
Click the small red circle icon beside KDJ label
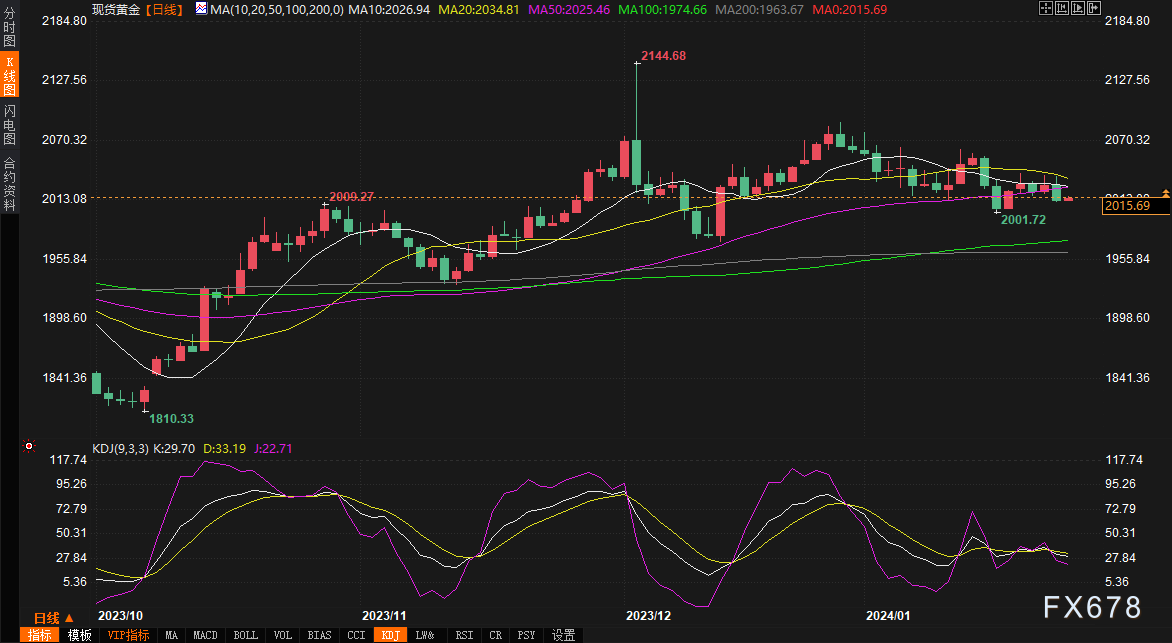click(x=29, y=447)
